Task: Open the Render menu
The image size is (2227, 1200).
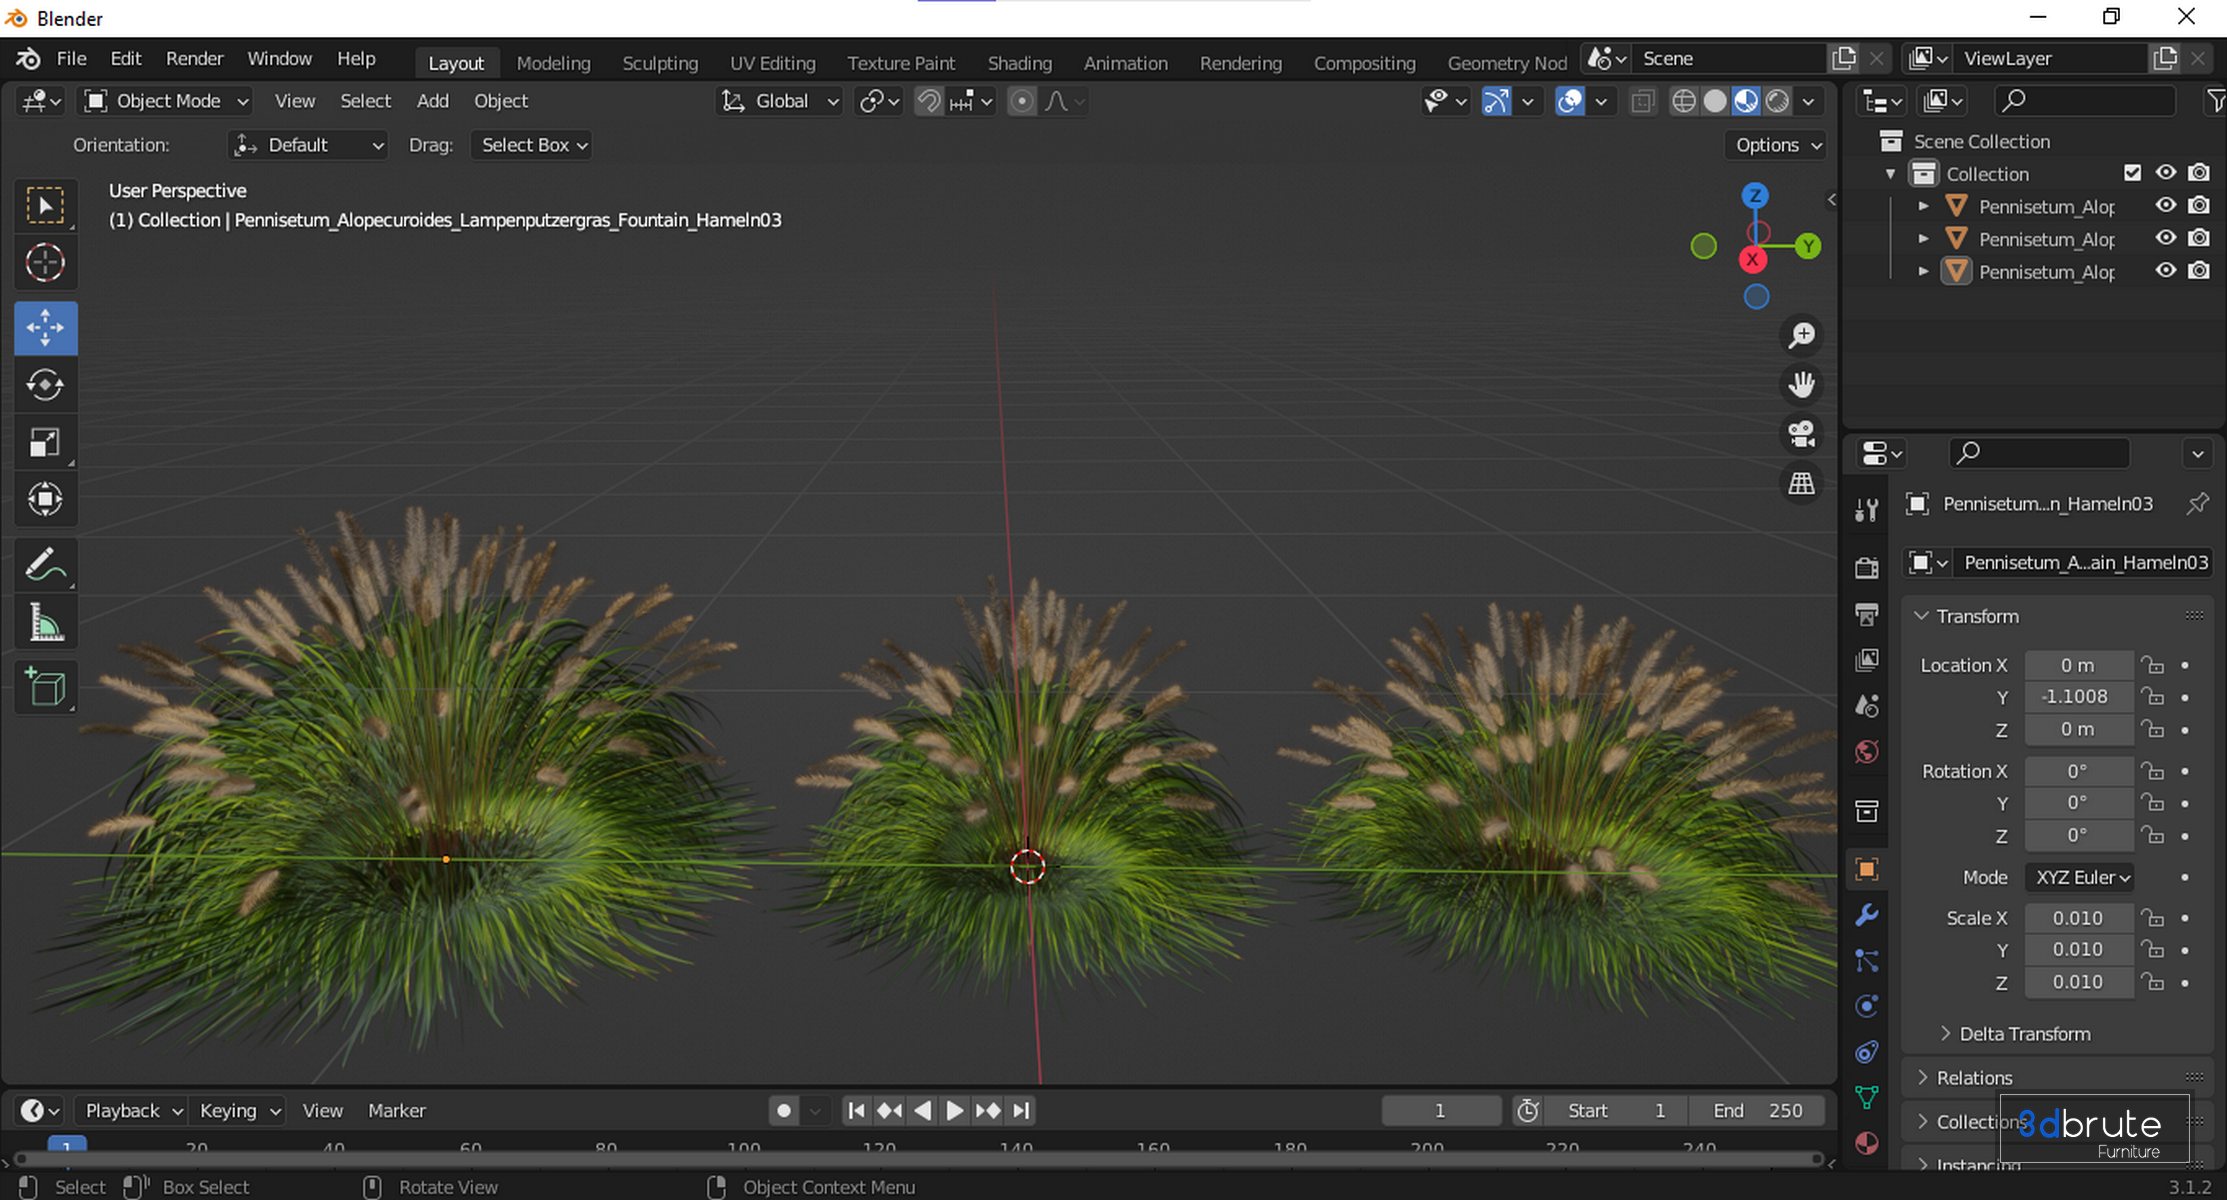Action: pyautogui.click(x=194, y=59)
